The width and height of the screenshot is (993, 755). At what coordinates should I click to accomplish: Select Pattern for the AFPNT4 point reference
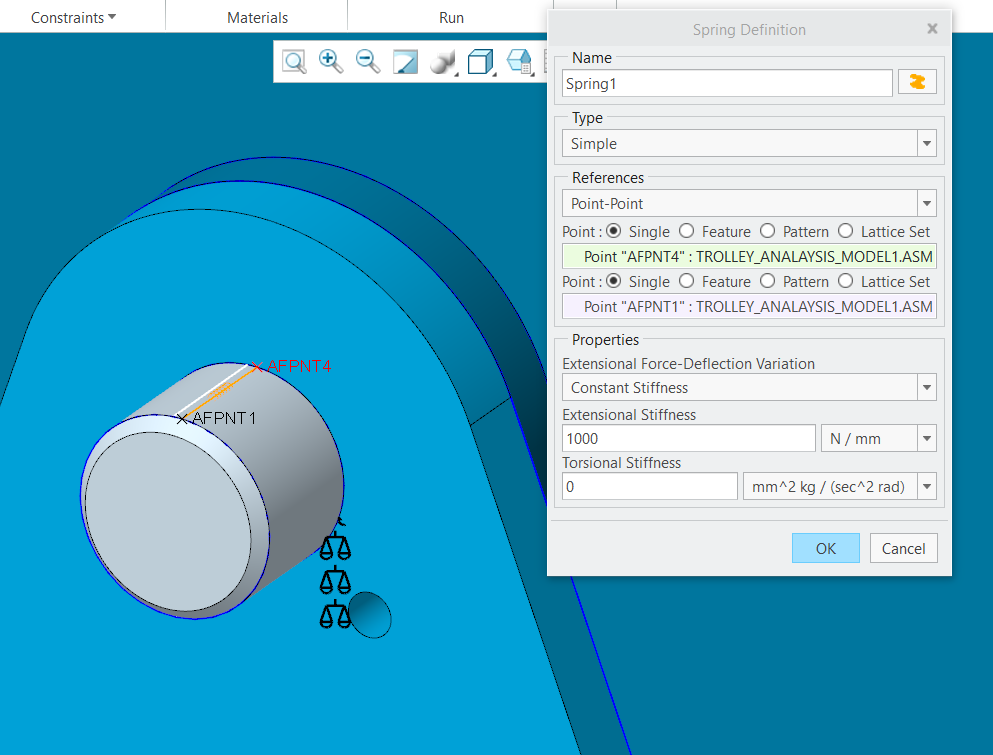click(x=767, y=231)
